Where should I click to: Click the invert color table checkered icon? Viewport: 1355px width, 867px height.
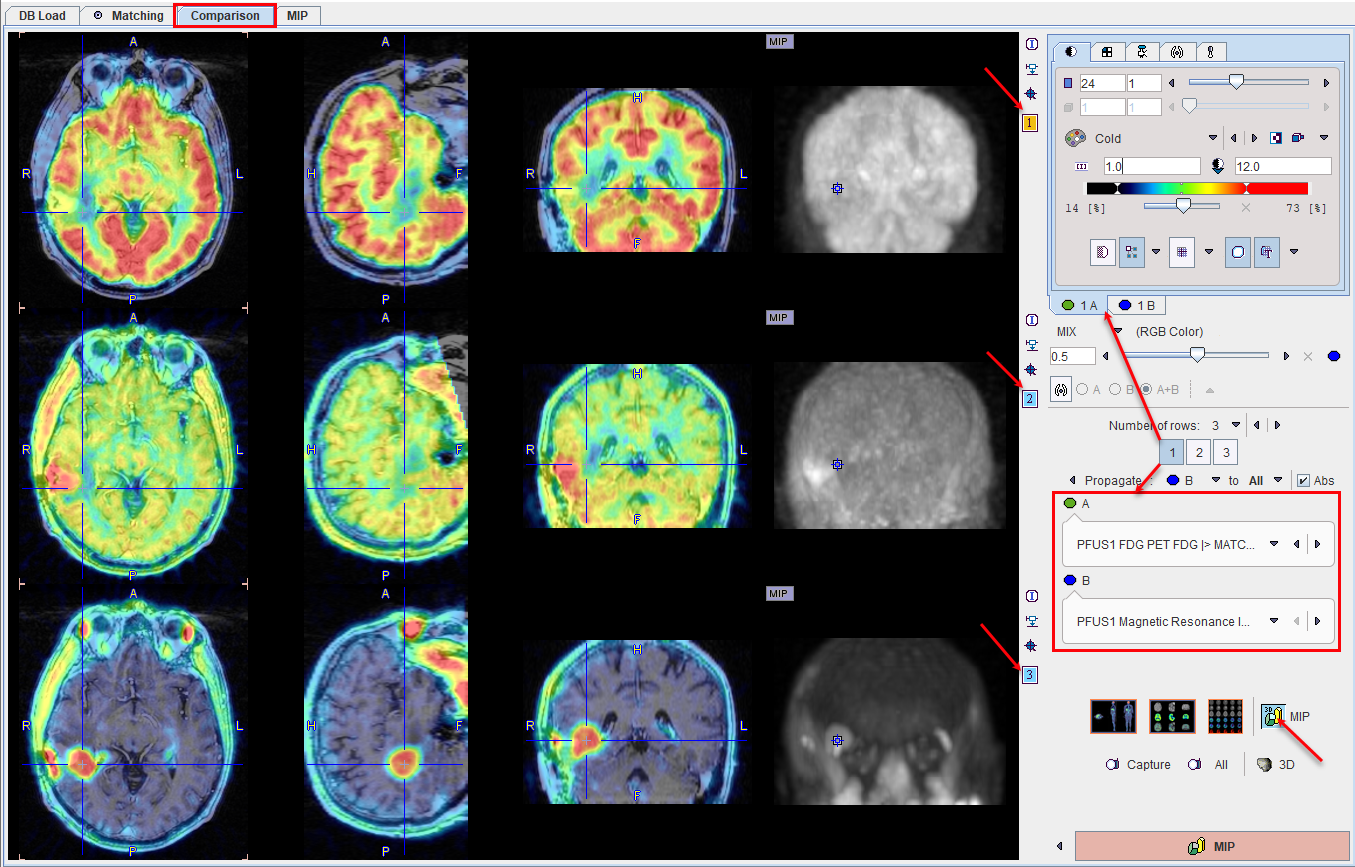[x=1276, y=138]
